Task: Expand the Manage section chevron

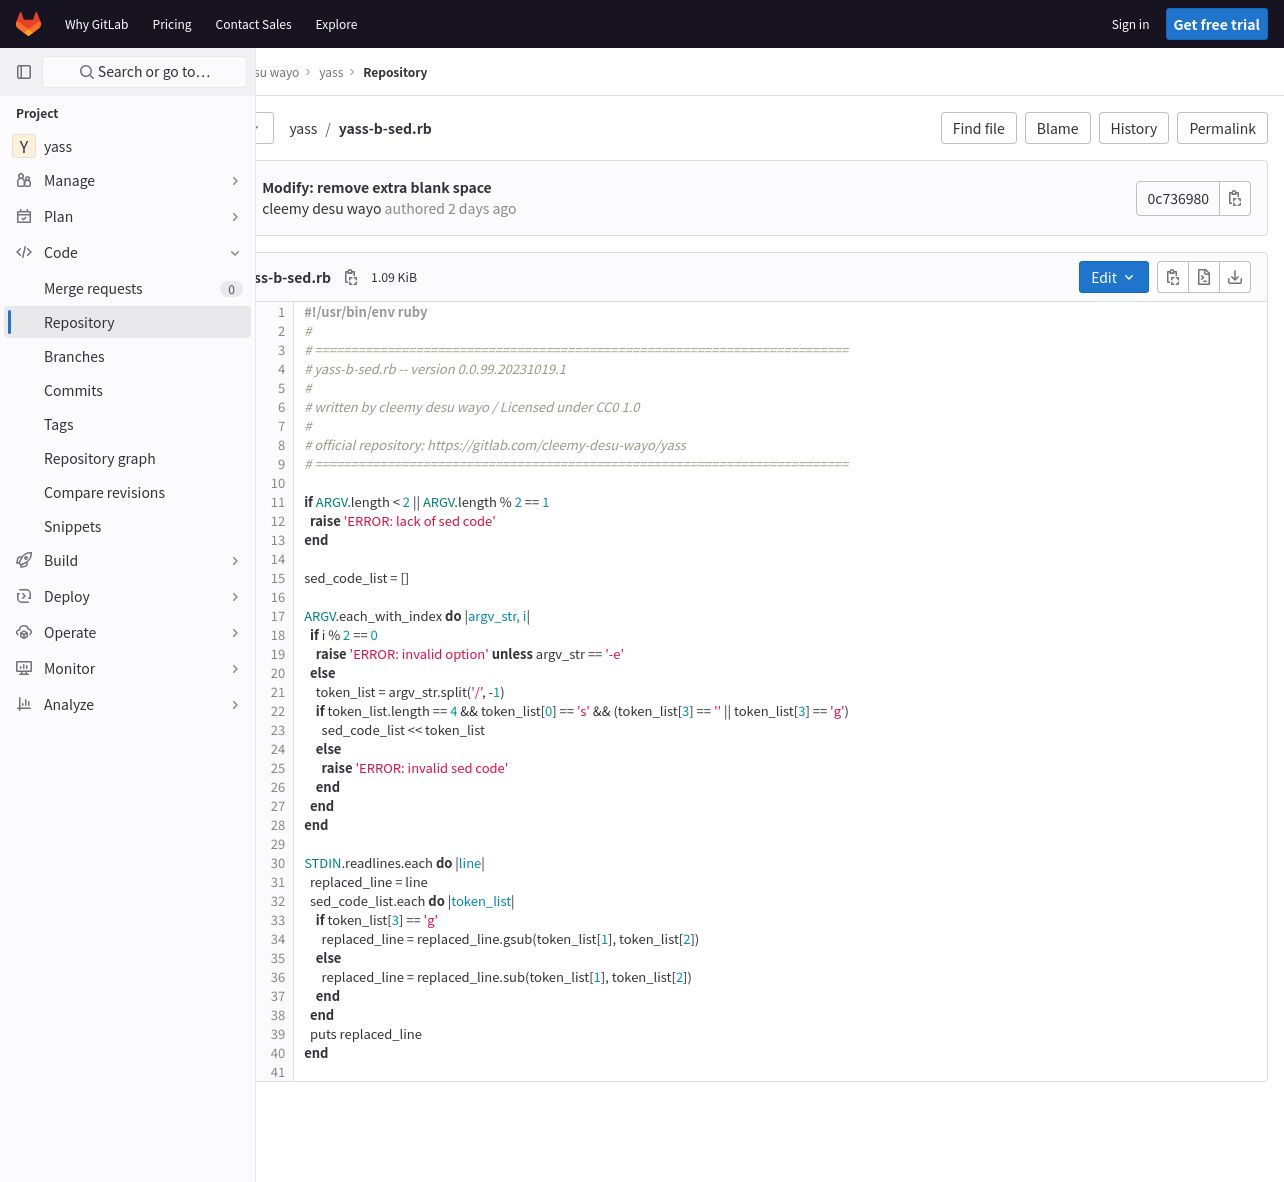Action: tap(235, 181)
